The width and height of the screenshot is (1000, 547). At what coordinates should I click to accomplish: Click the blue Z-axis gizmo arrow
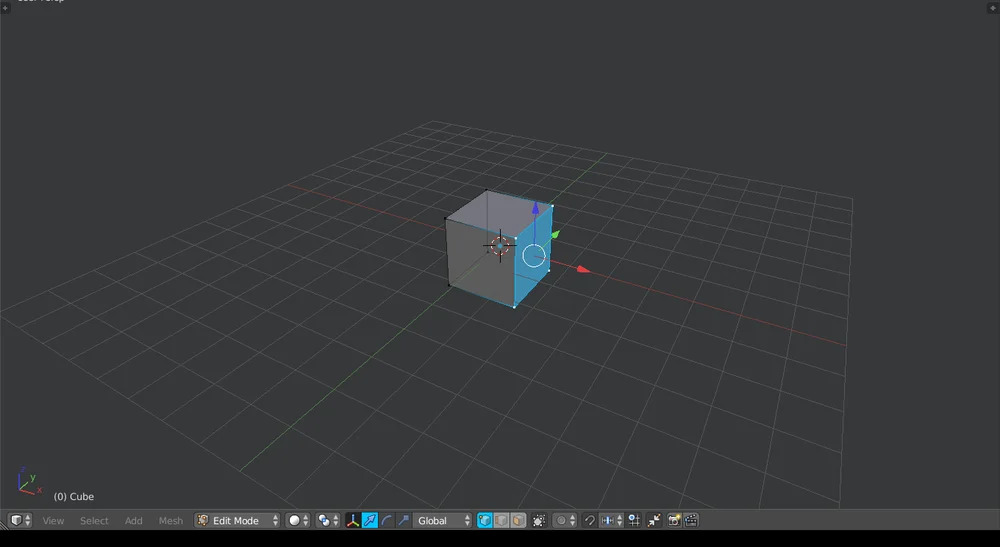[x=535, y=209]
